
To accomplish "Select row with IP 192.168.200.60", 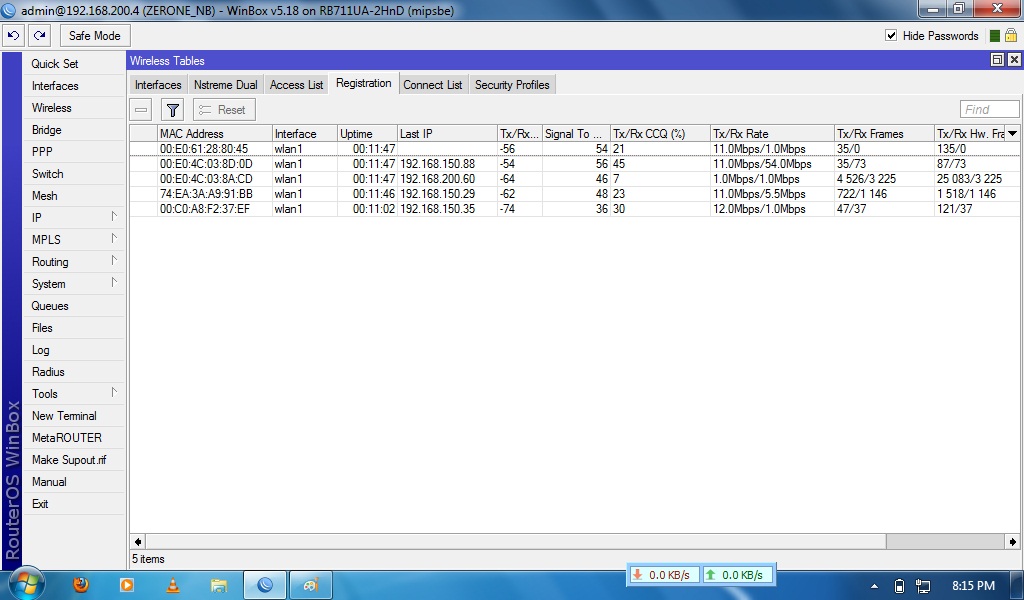I will click(575, 179).
